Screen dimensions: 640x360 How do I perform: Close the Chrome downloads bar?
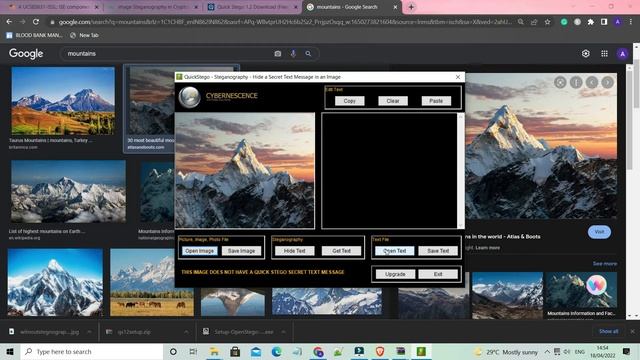(632, 331)
